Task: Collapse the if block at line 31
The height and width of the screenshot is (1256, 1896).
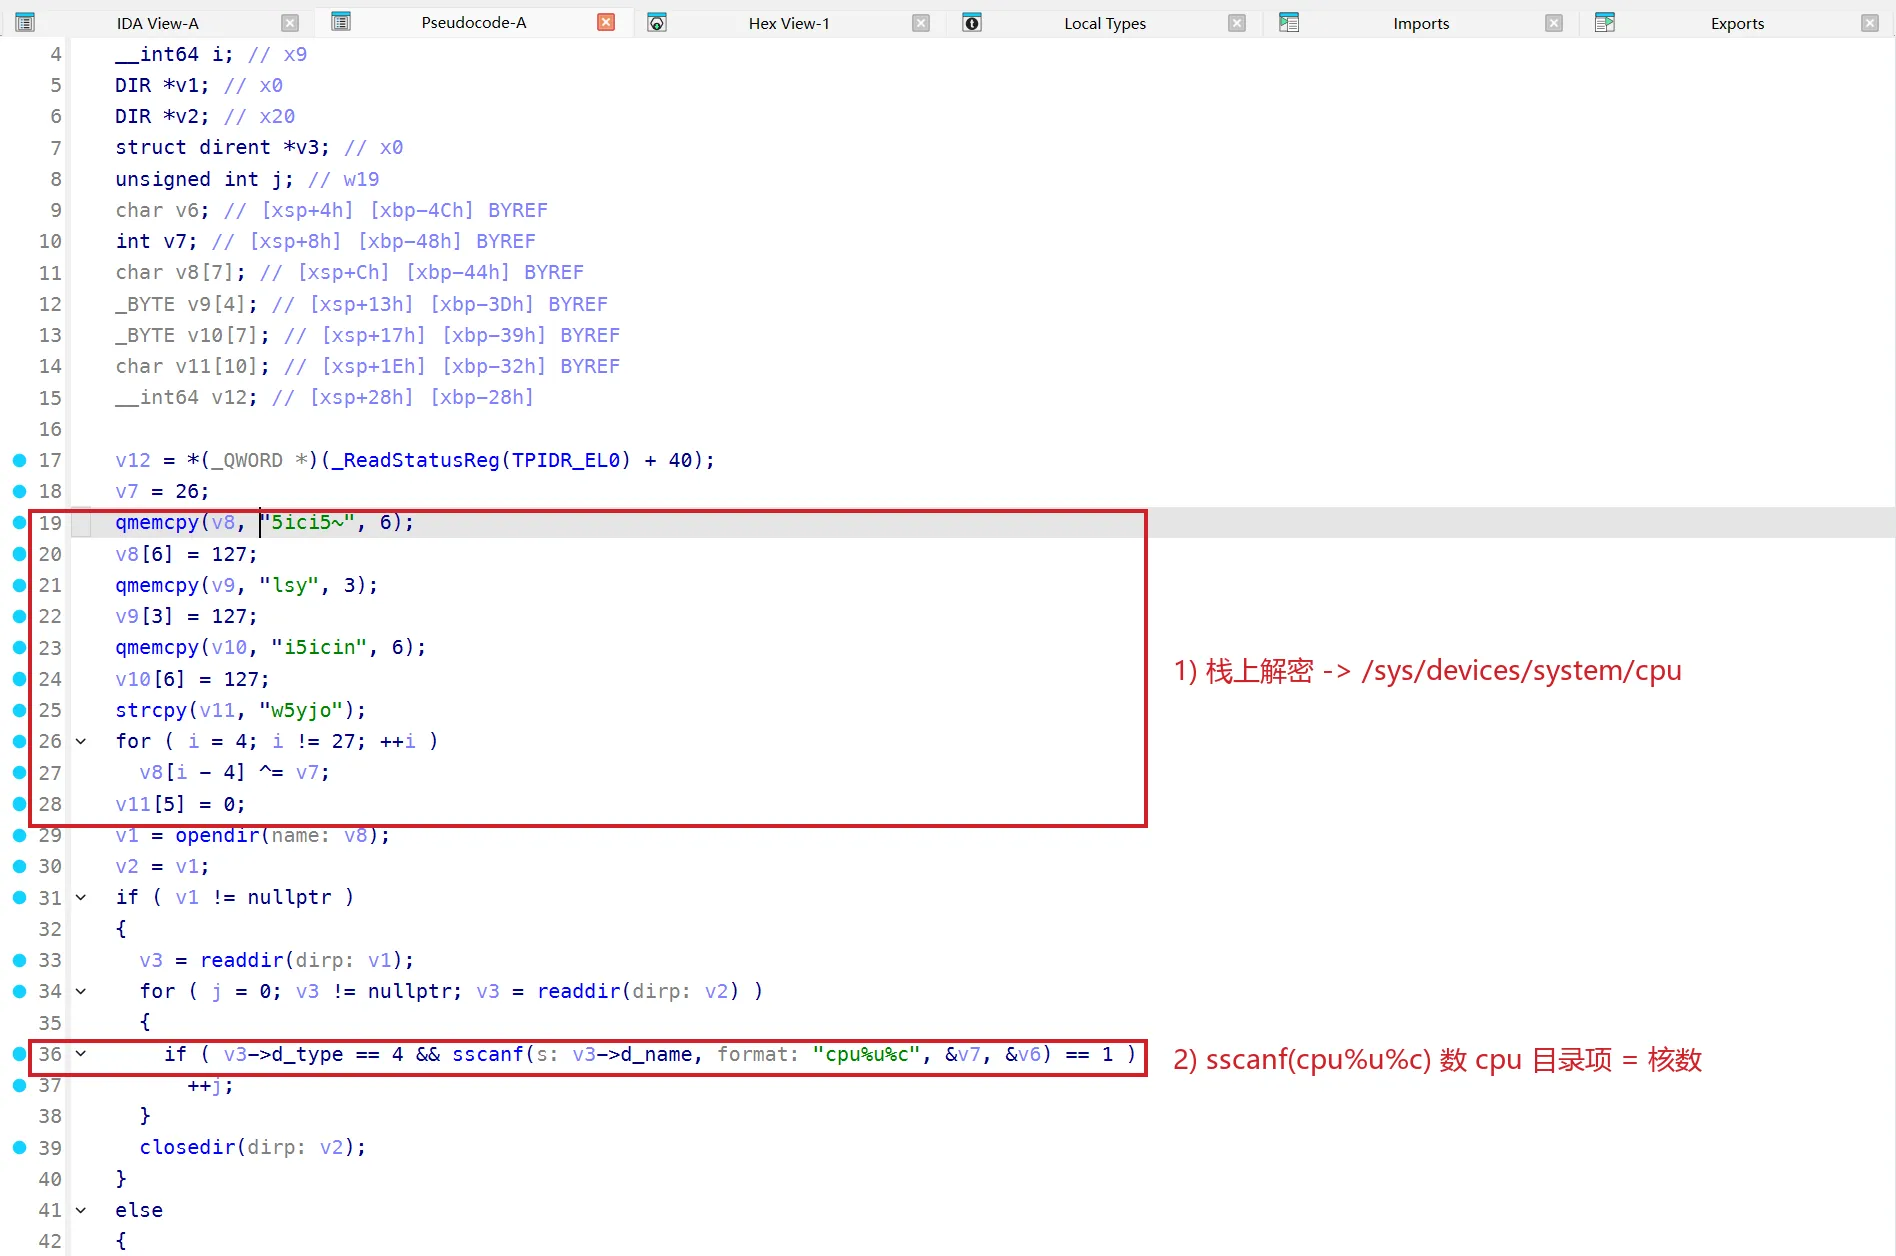Action: coord(81,897)
